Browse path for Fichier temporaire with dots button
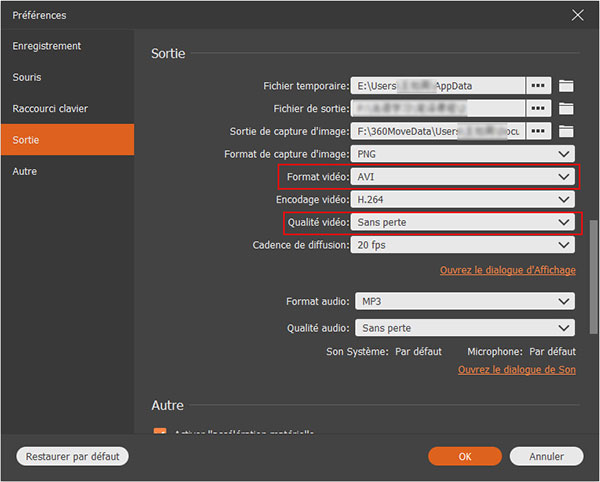The width and height of the screenshot is (600, 482). 538,86
